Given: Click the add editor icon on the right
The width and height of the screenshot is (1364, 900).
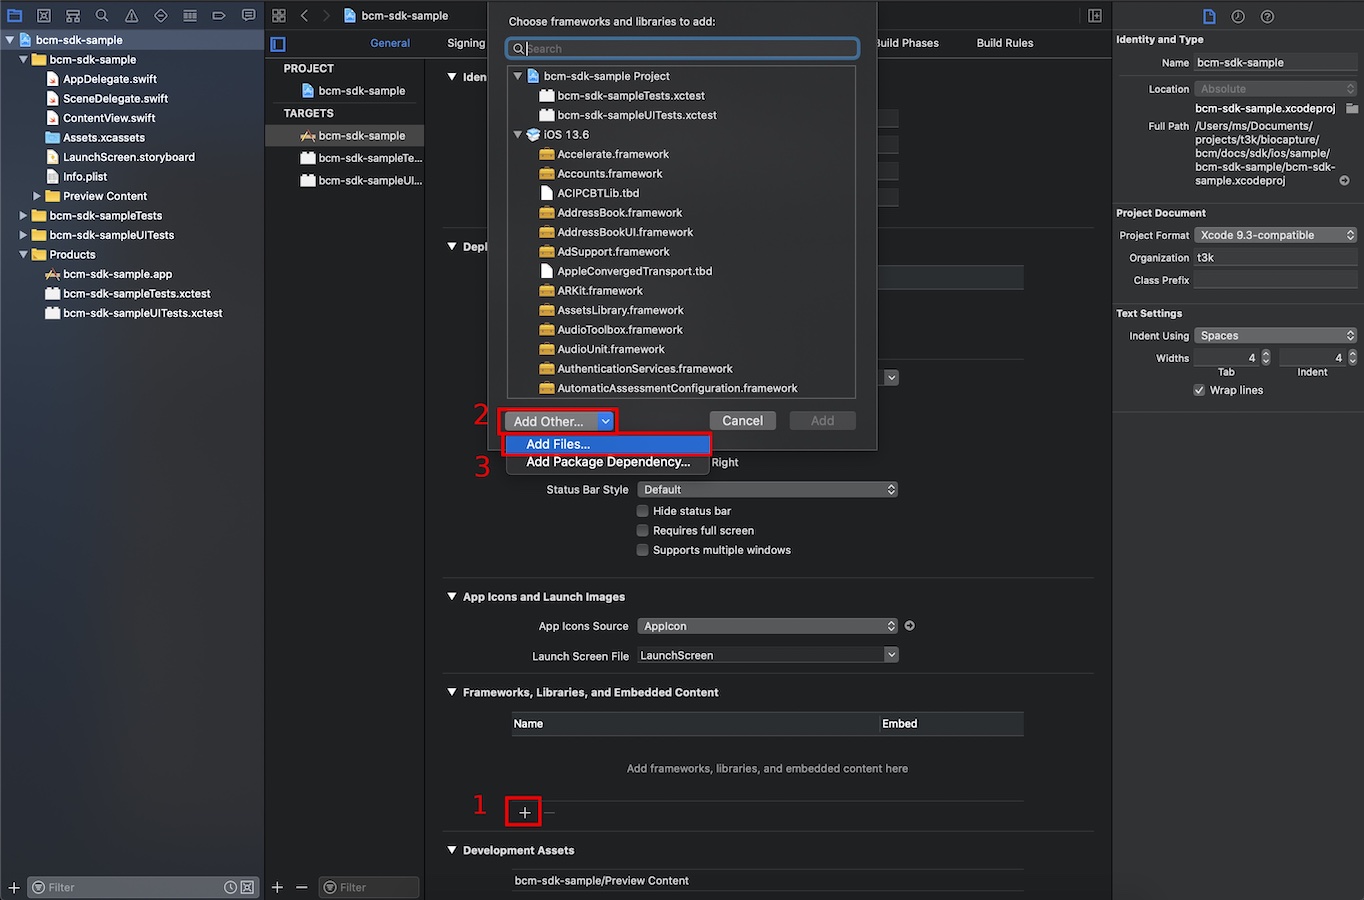Looking at the screenshot, I should click(1095, 16).
